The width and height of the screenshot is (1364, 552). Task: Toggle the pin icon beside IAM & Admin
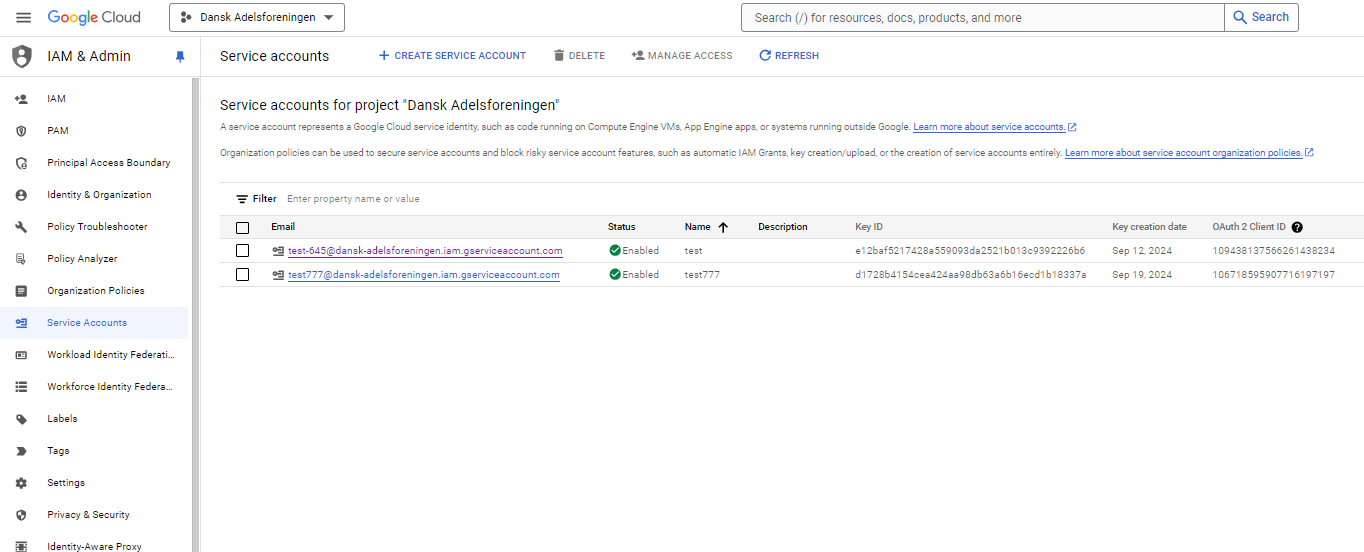[180, 56]
